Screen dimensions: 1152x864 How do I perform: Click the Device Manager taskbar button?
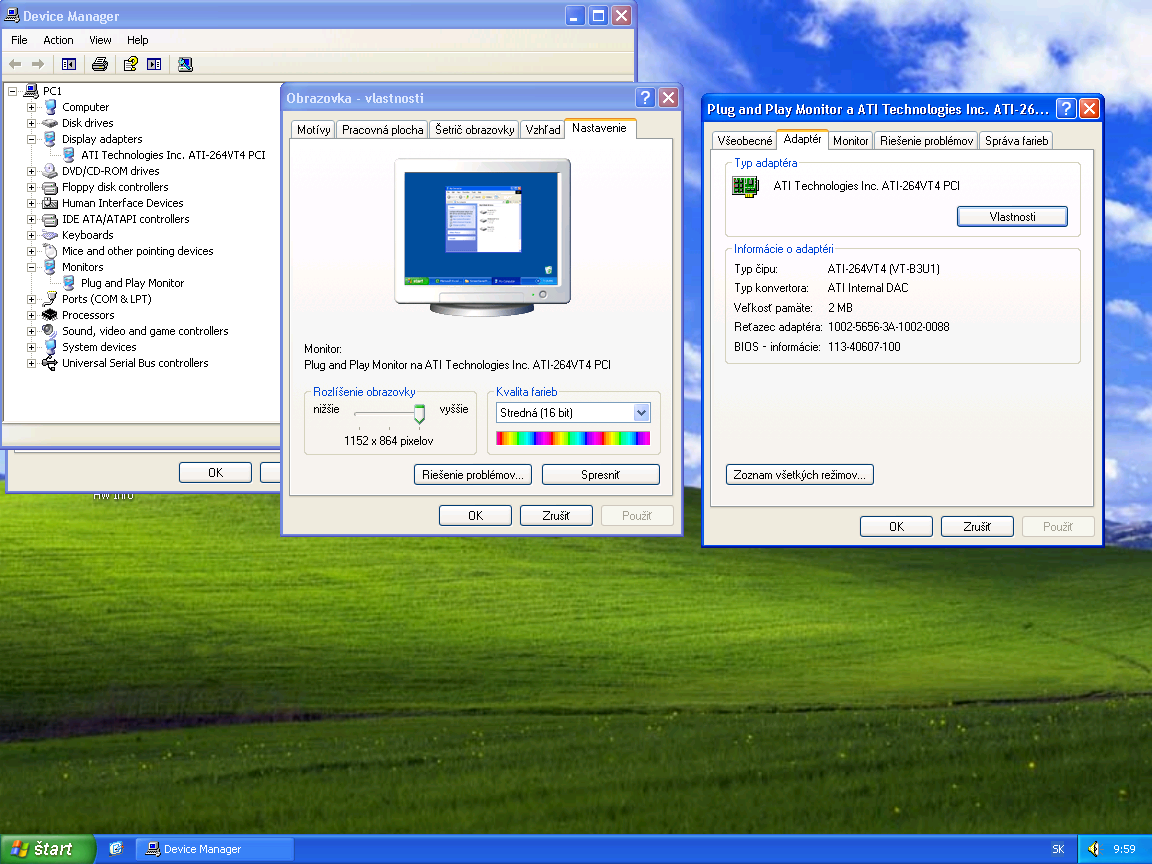(215, 849)
